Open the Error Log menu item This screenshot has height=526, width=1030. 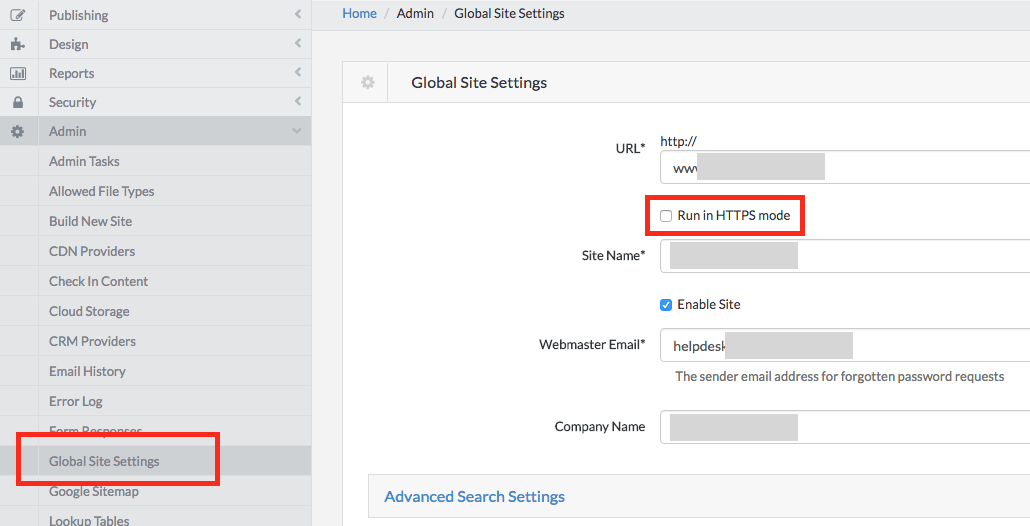coord(76,401)
